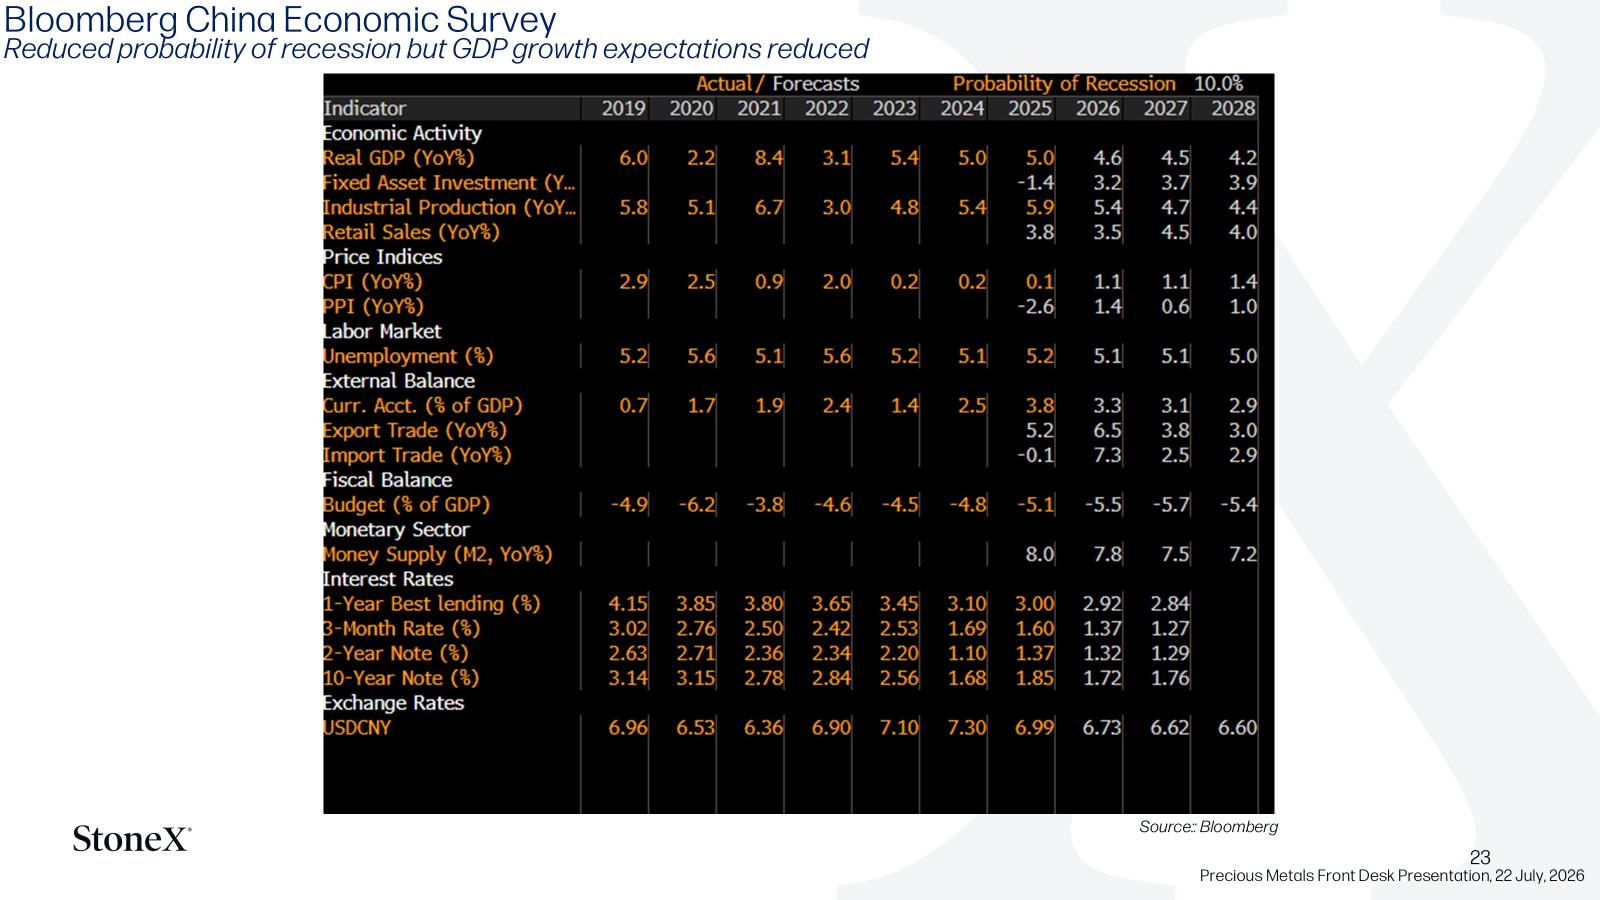
Task: Select the 10-Year Note (%) row
Action: pyautogui.click(x=790, y=678)
